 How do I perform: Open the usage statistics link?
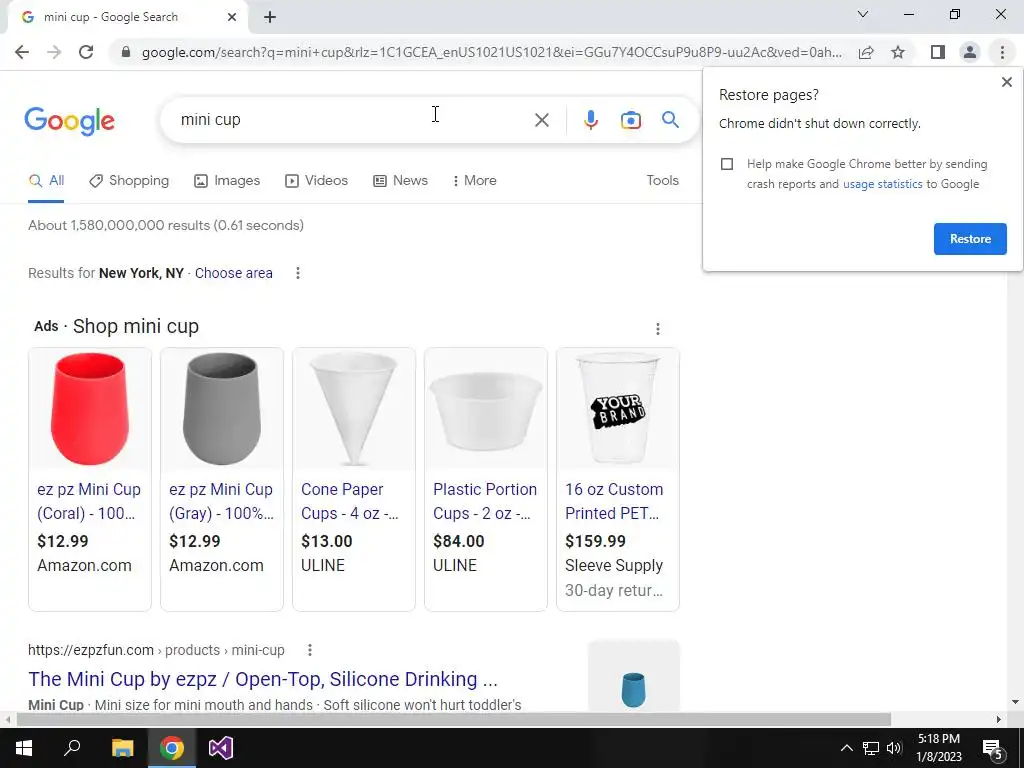coord(882,184)
